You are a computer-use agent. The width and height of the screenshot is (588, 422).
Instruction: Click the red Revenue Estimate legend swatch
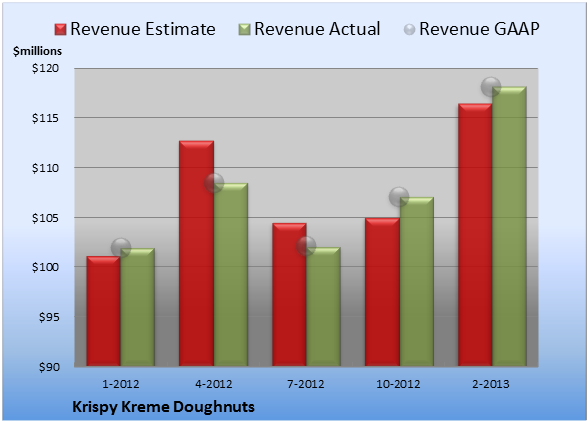point(60,29)
